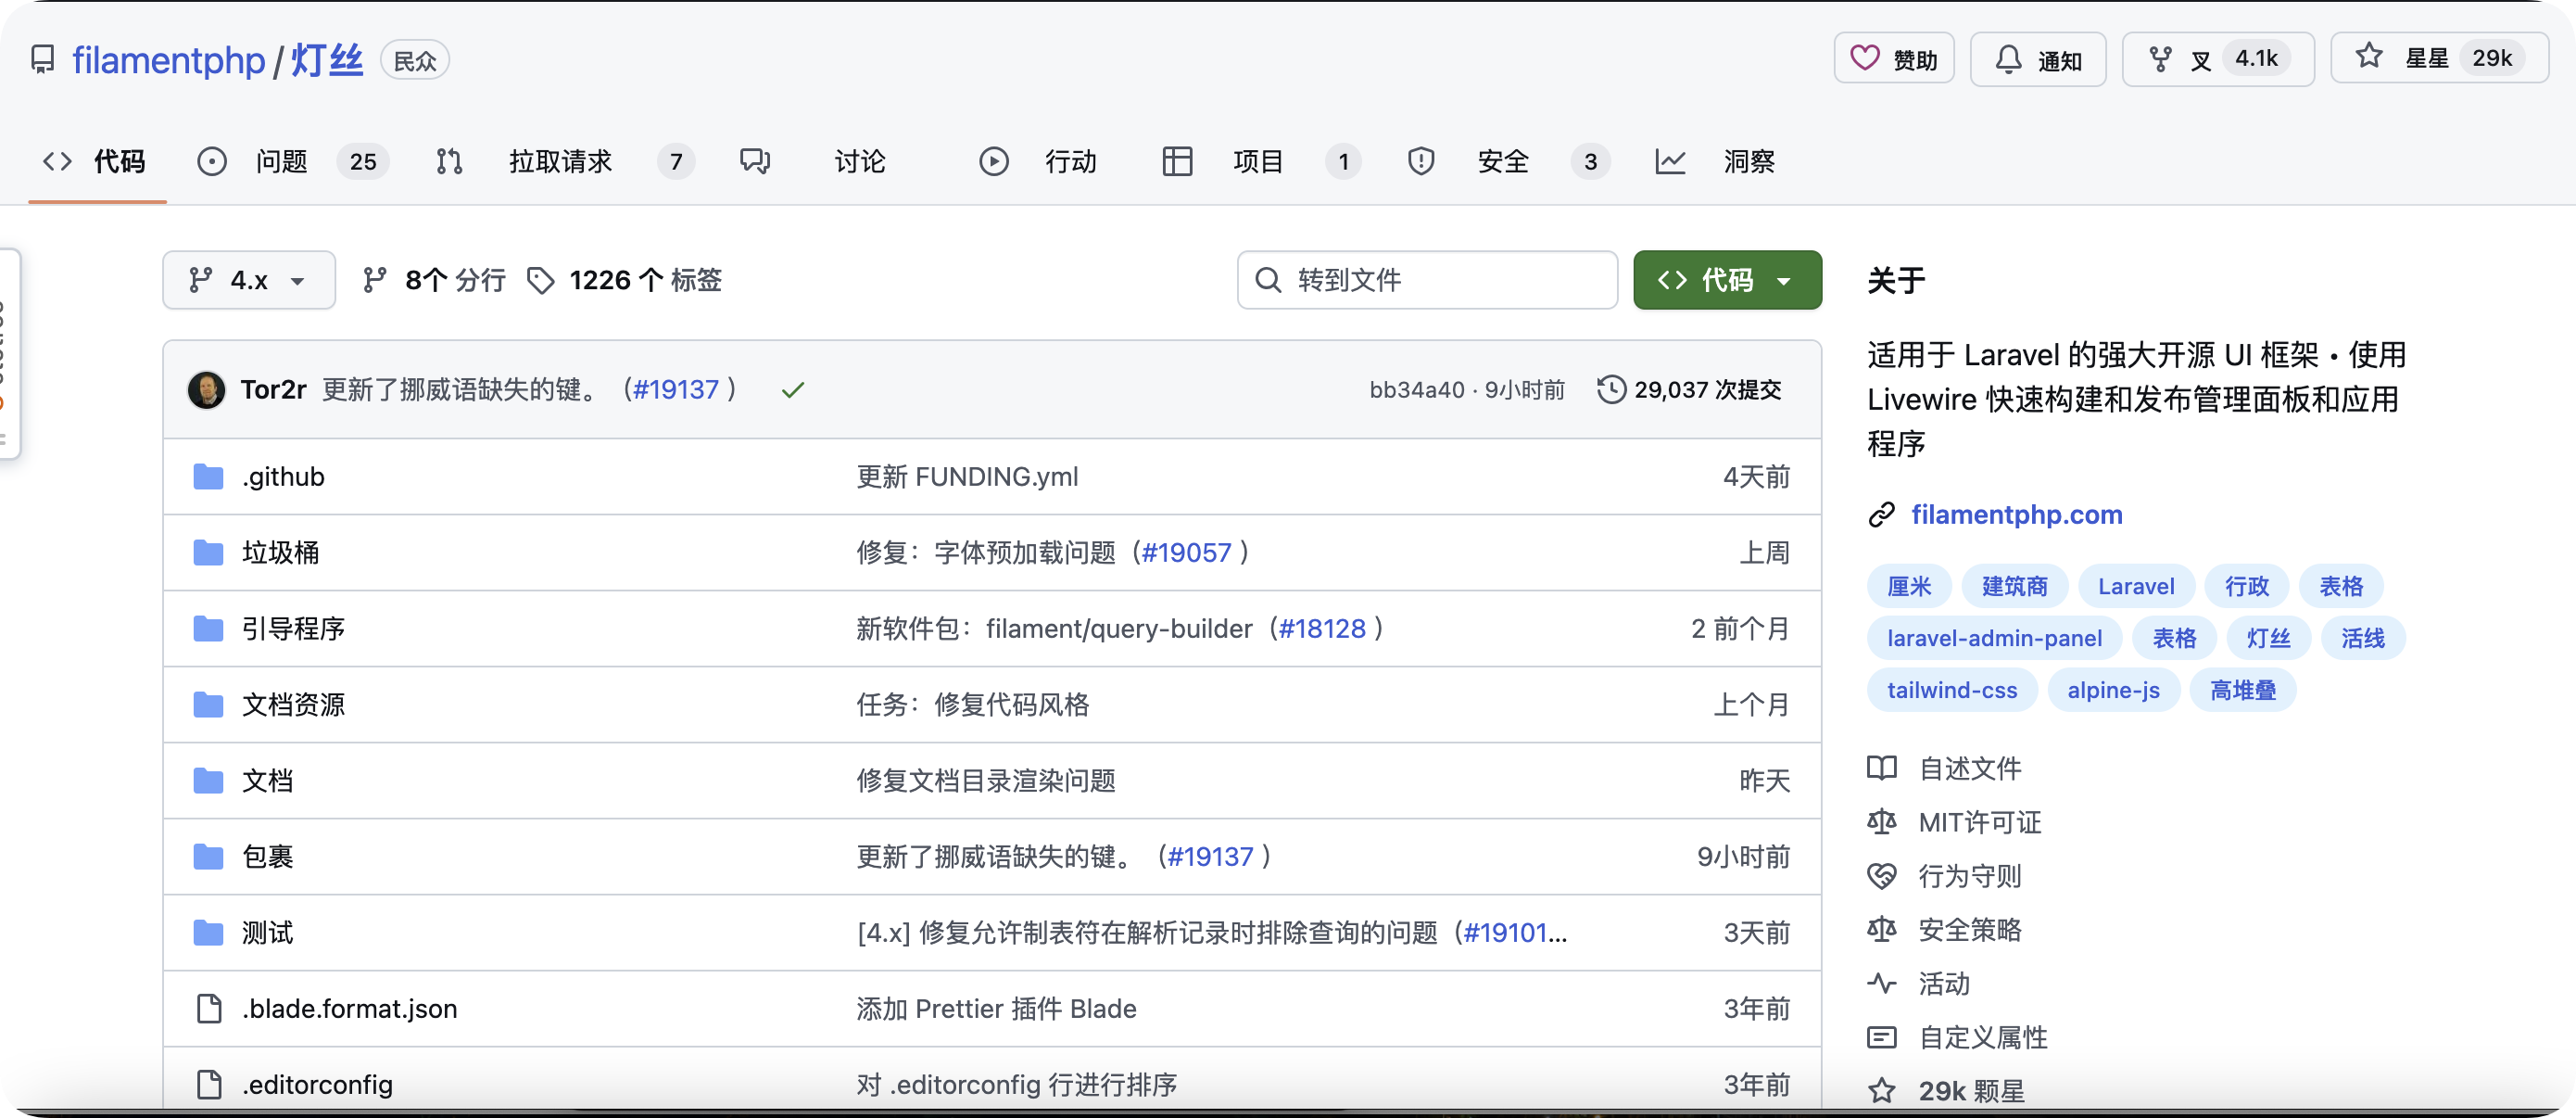Click the heart icon on Sponsor (赞助) button

[1864, 59]
